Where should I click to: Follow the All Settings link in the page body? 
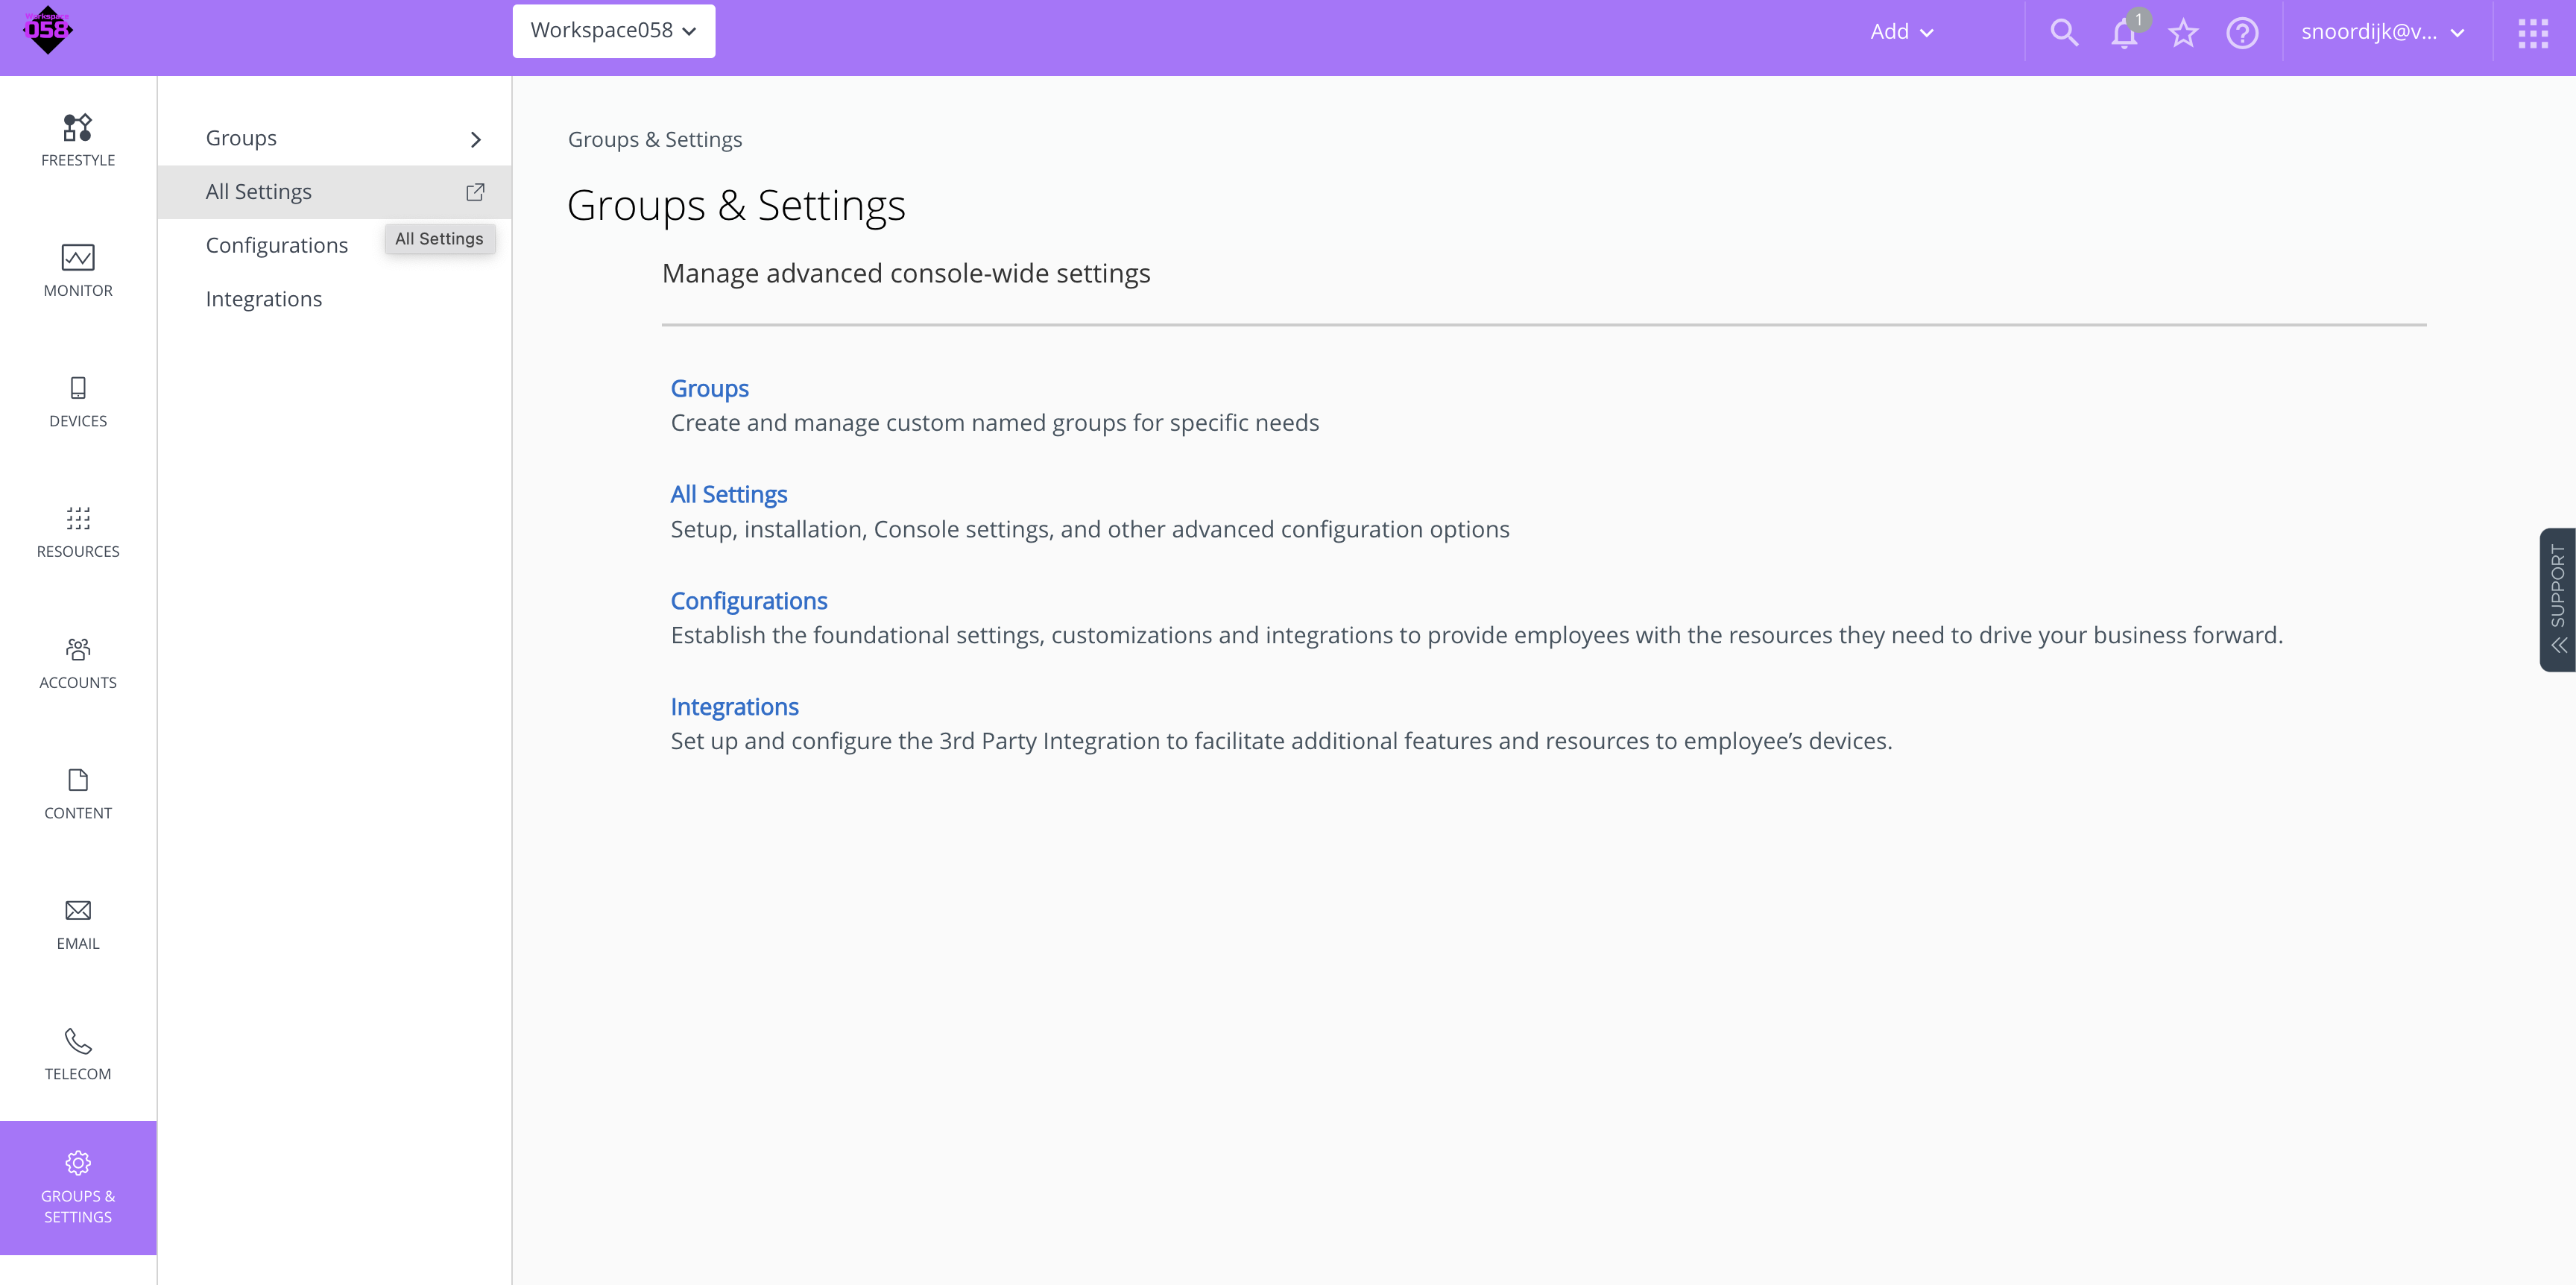click(x=728, y=493)
